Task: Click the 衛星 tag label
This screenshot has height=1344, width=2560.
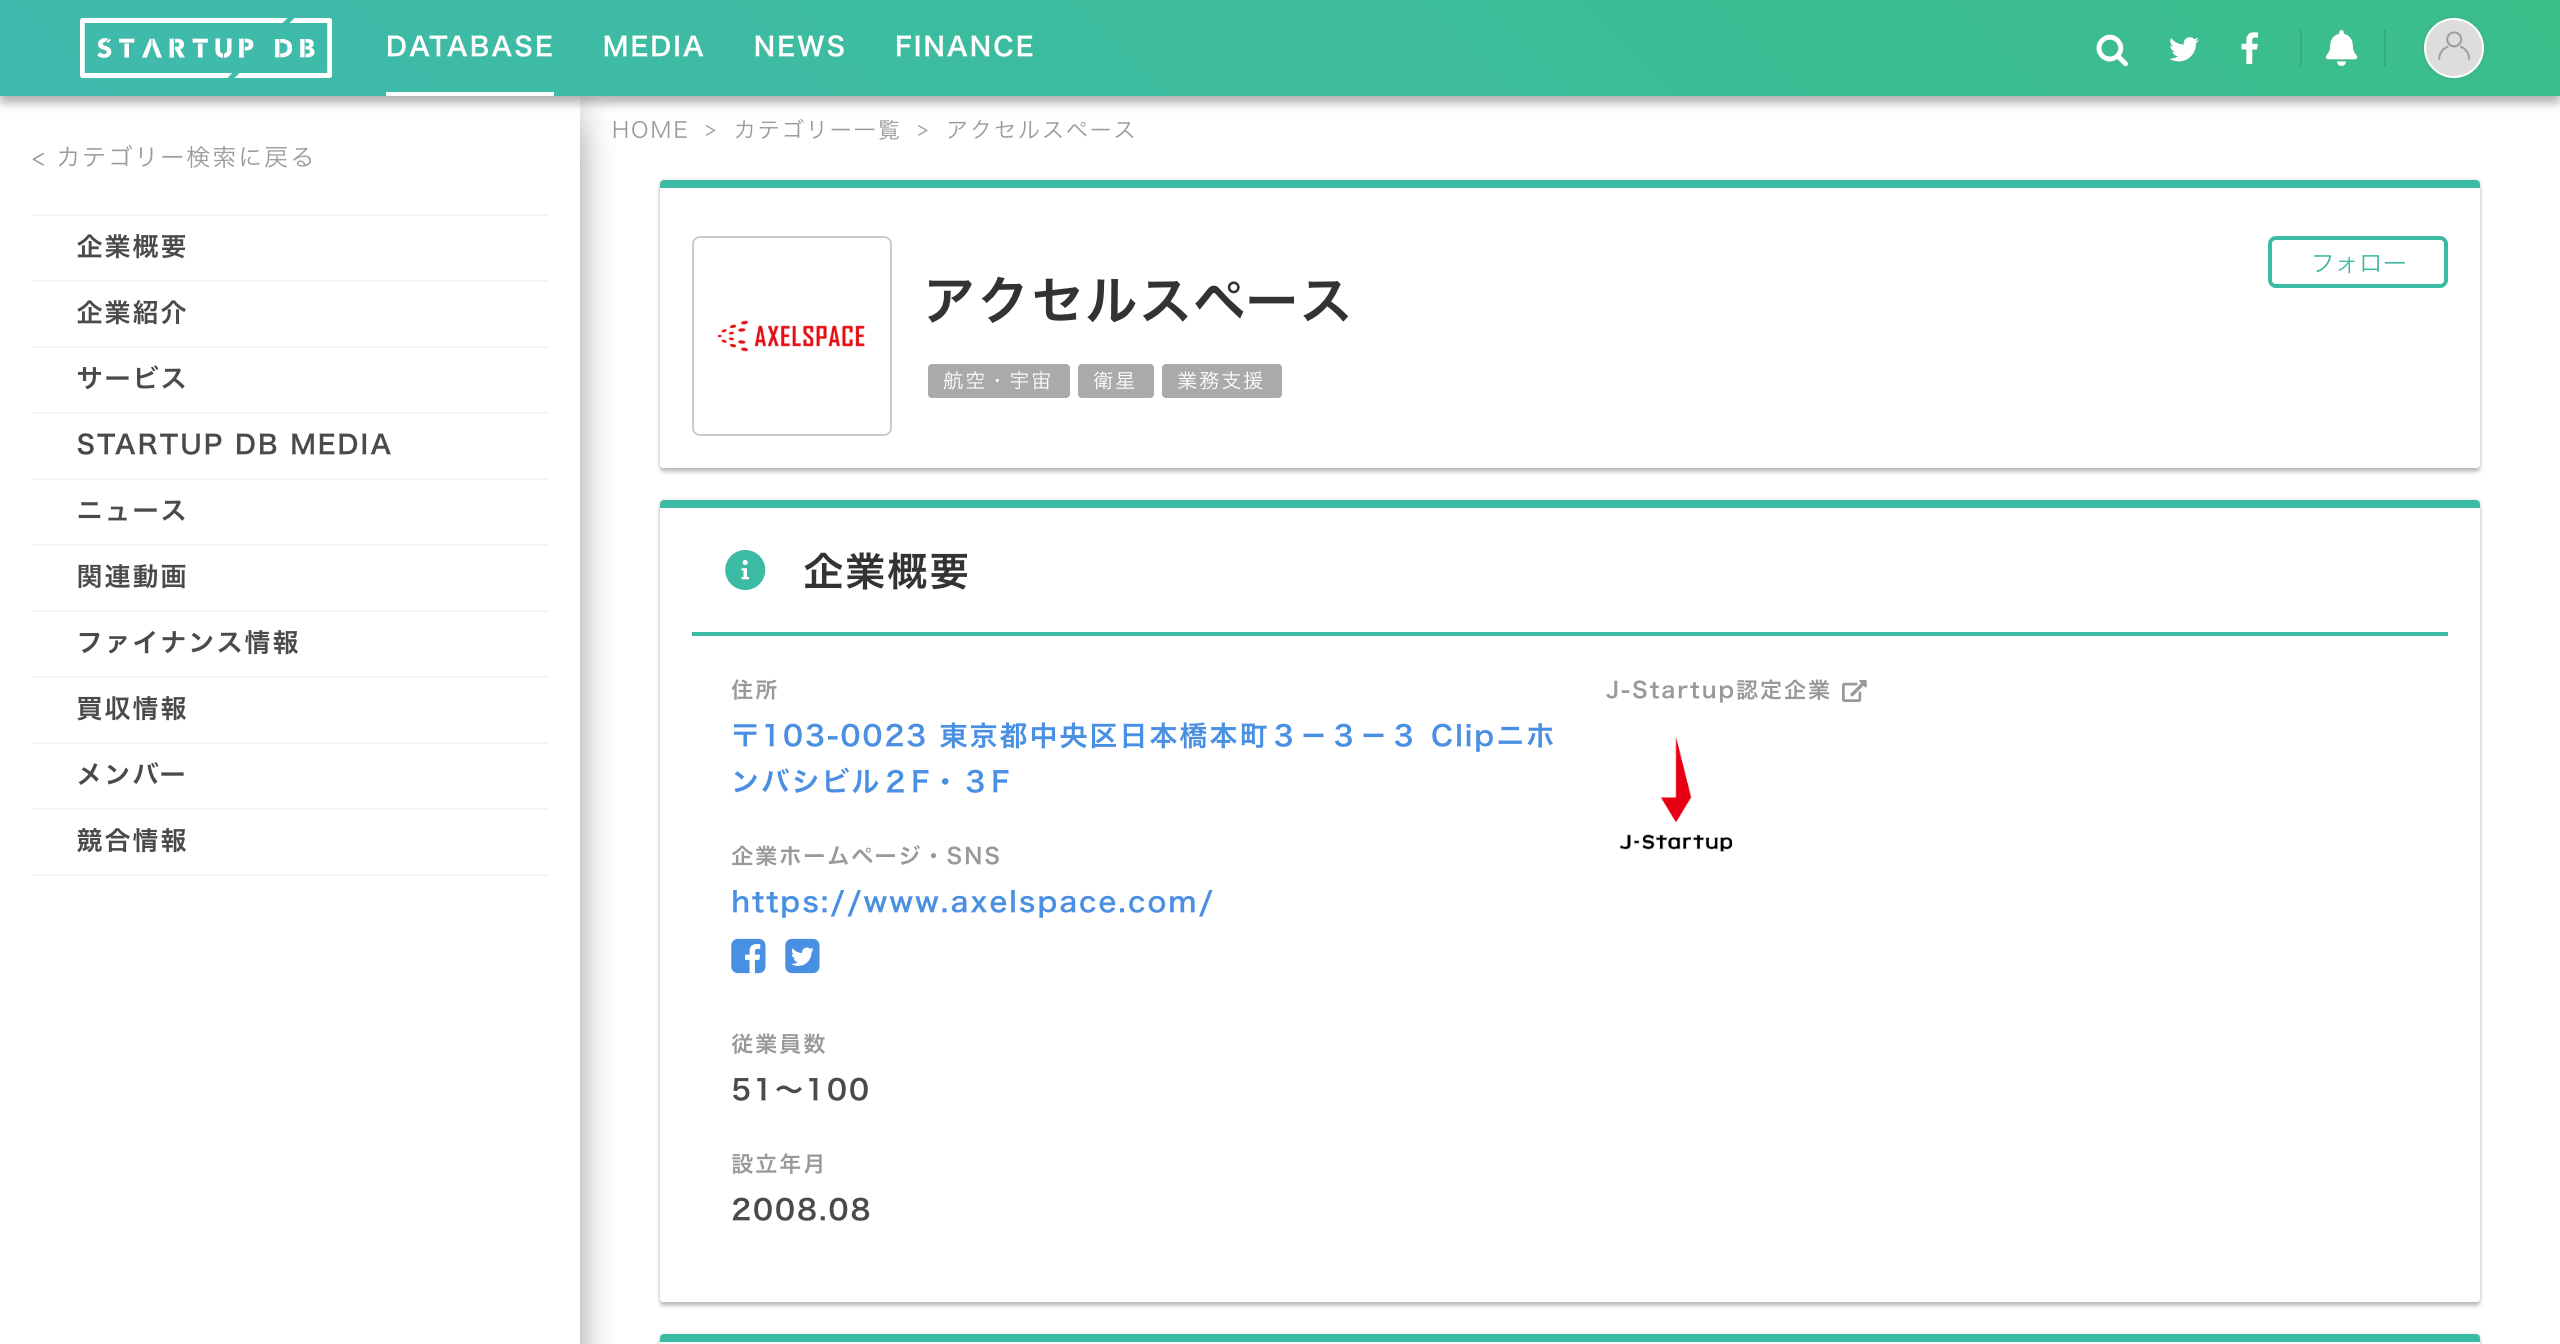Action: click(1115, 381)
